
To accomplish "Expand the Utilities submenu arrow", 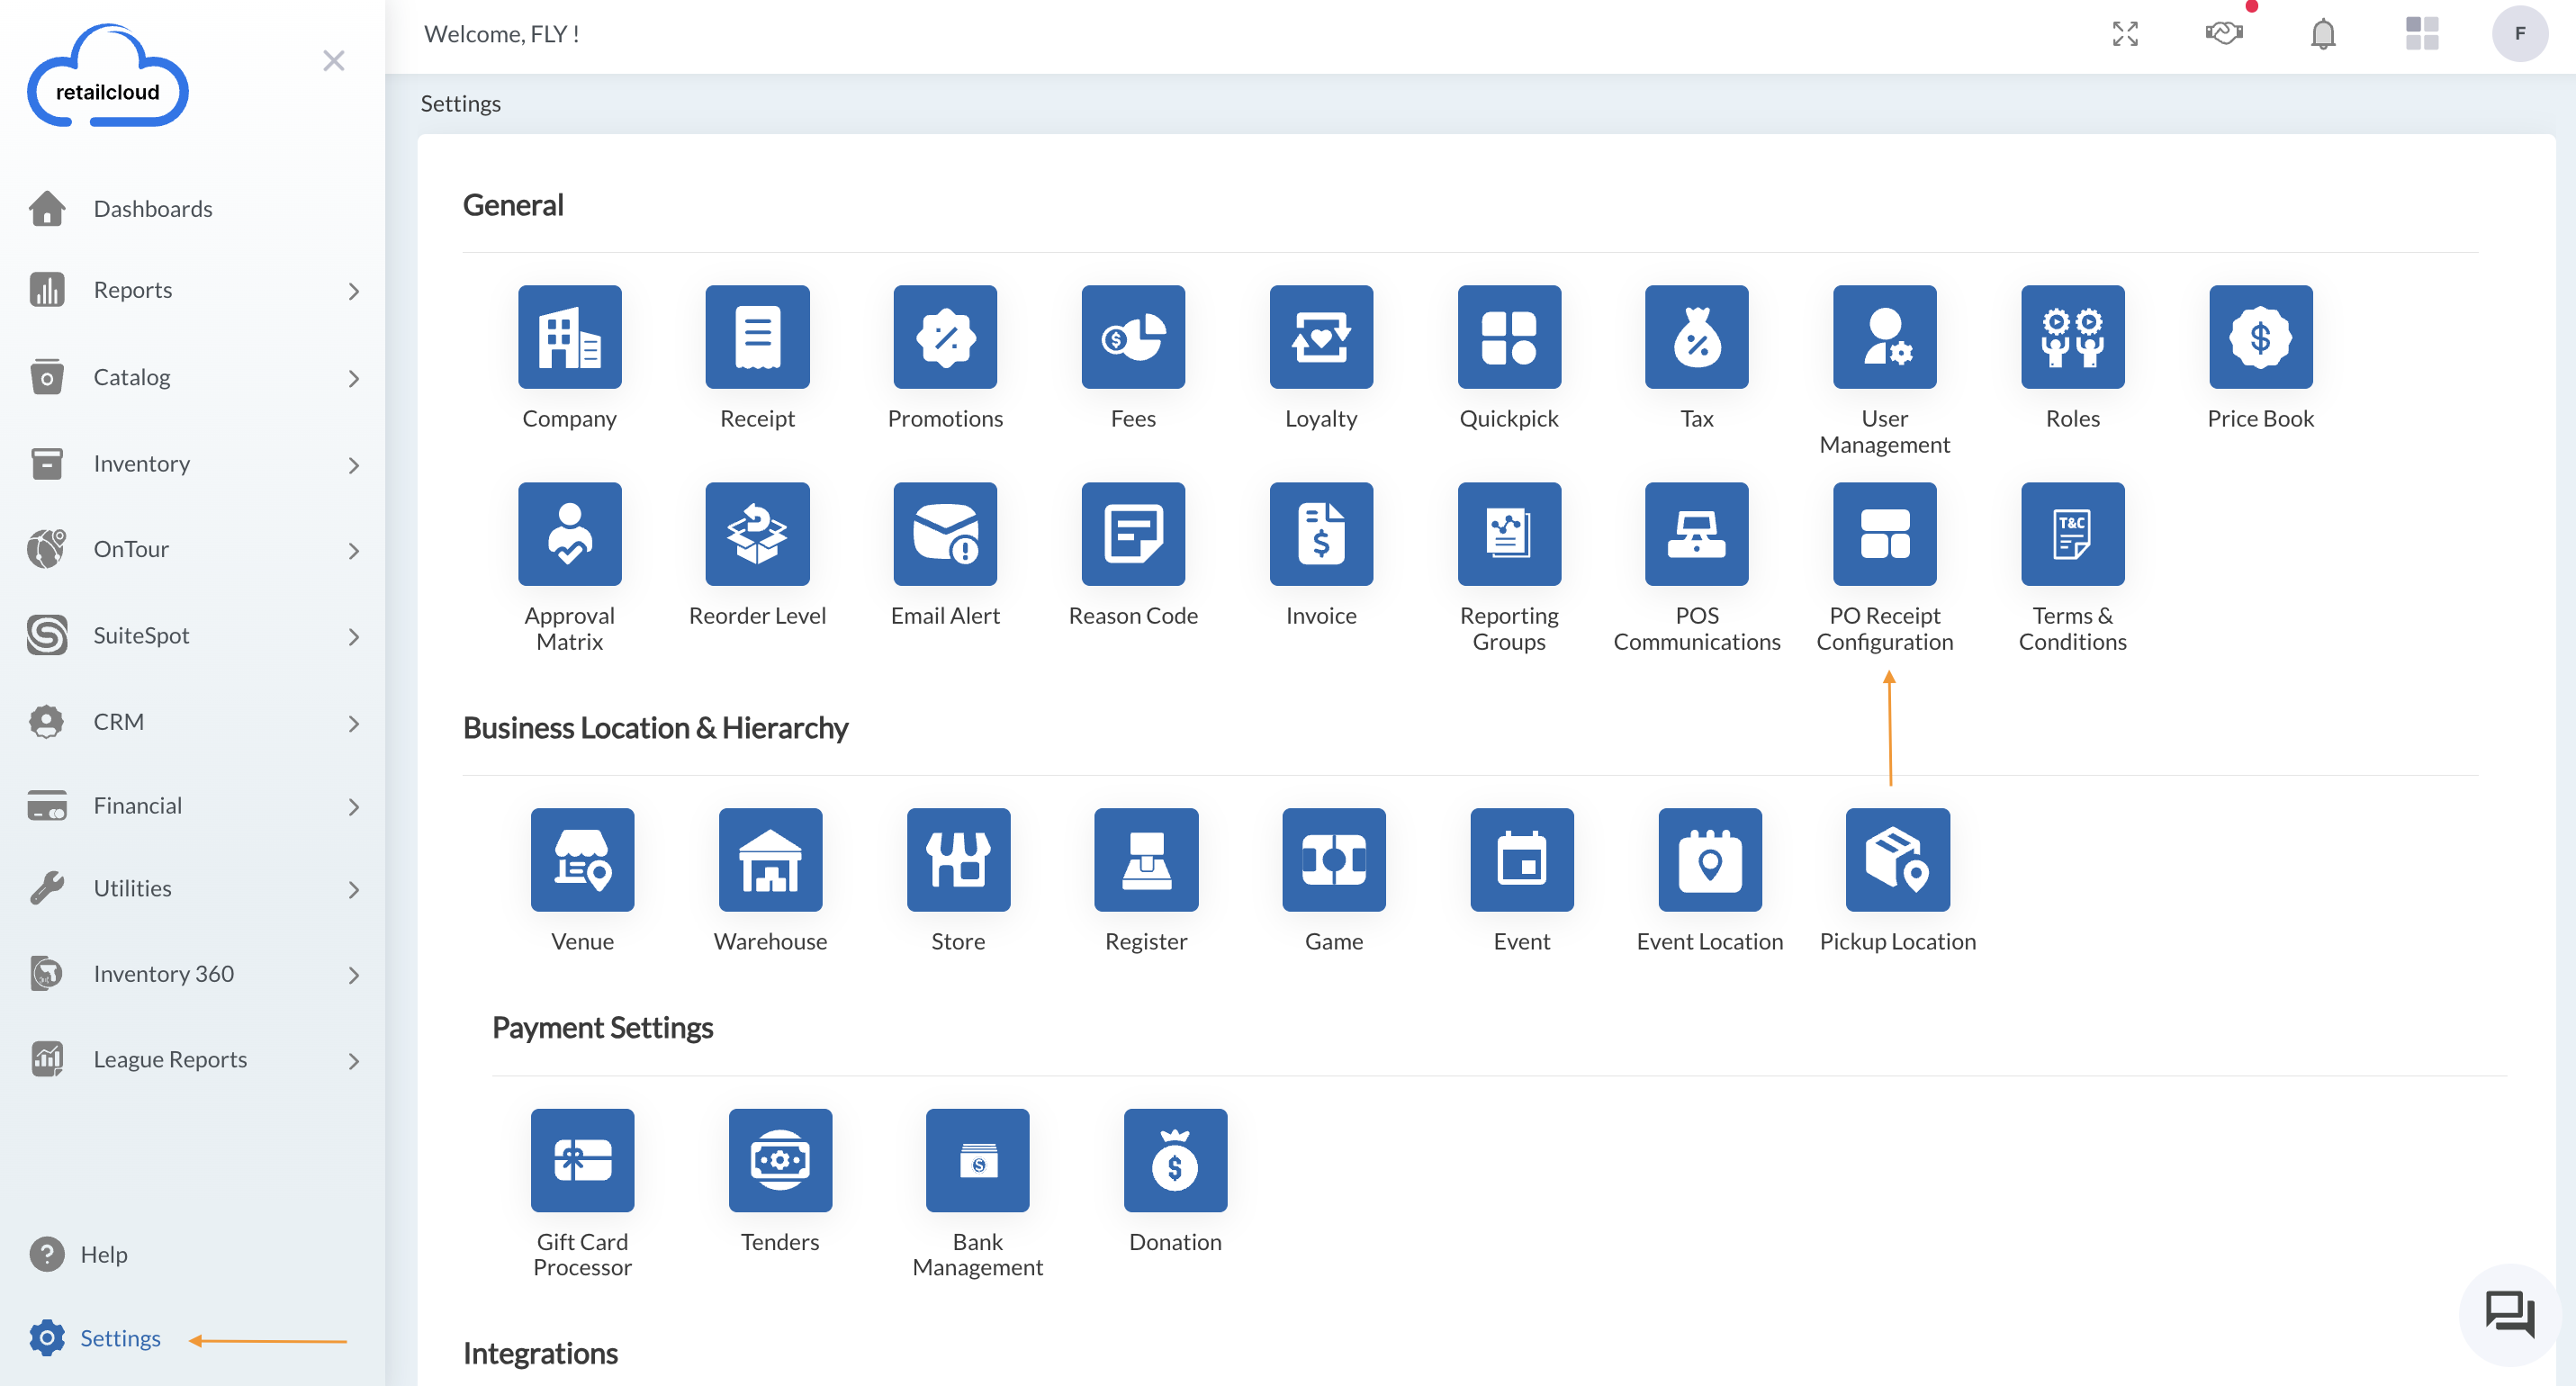I will coord(353,890).
